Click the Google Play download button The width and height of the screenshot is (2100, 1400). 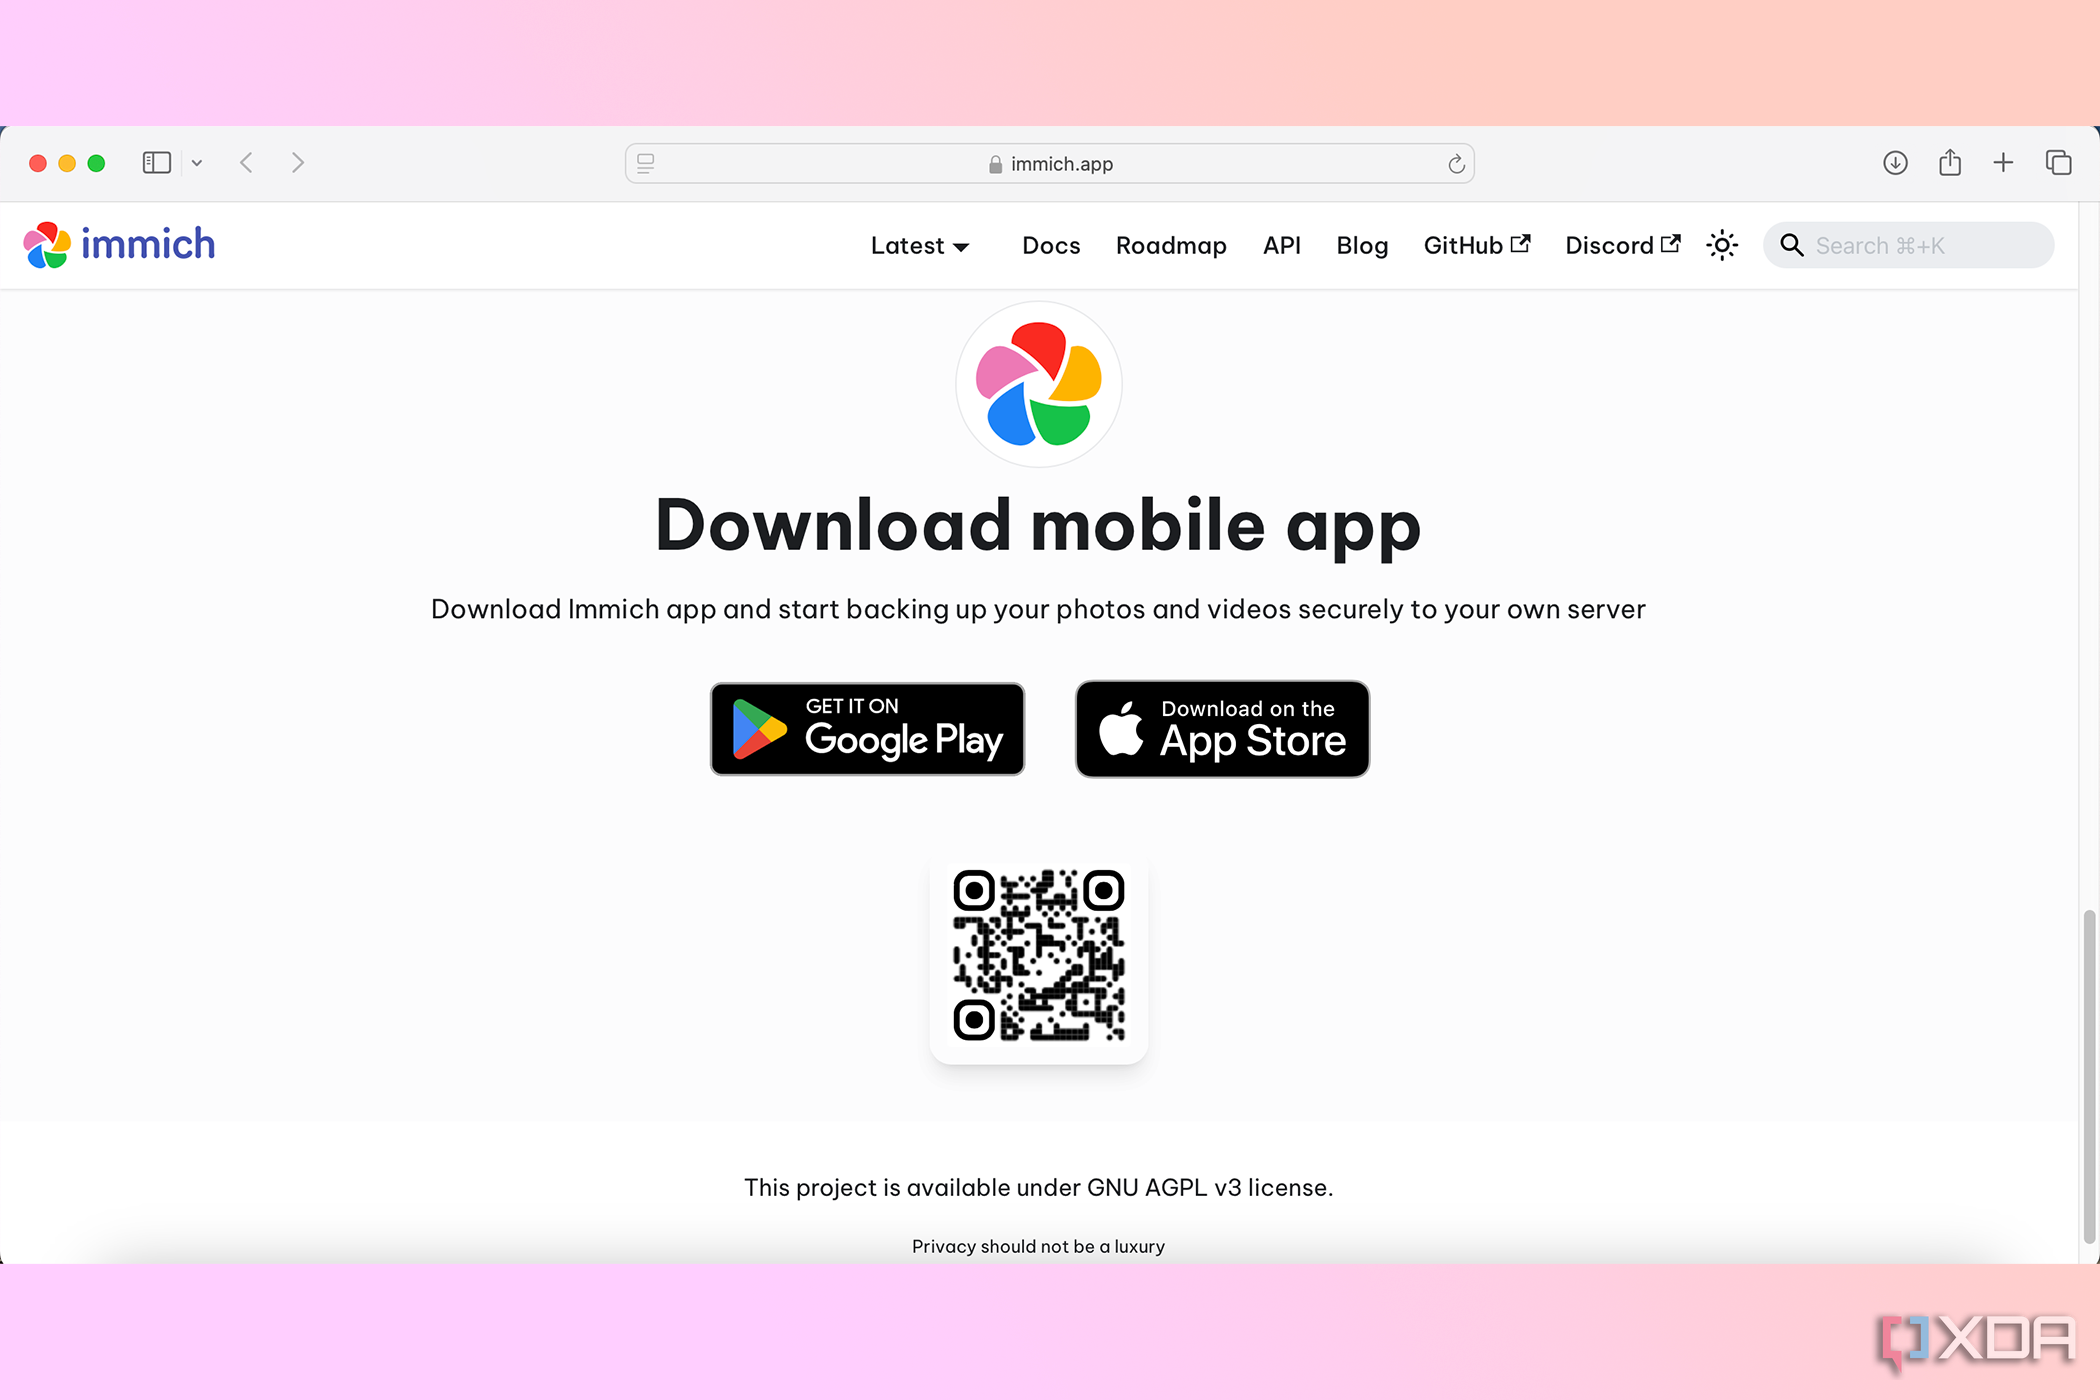coord(866,728)
